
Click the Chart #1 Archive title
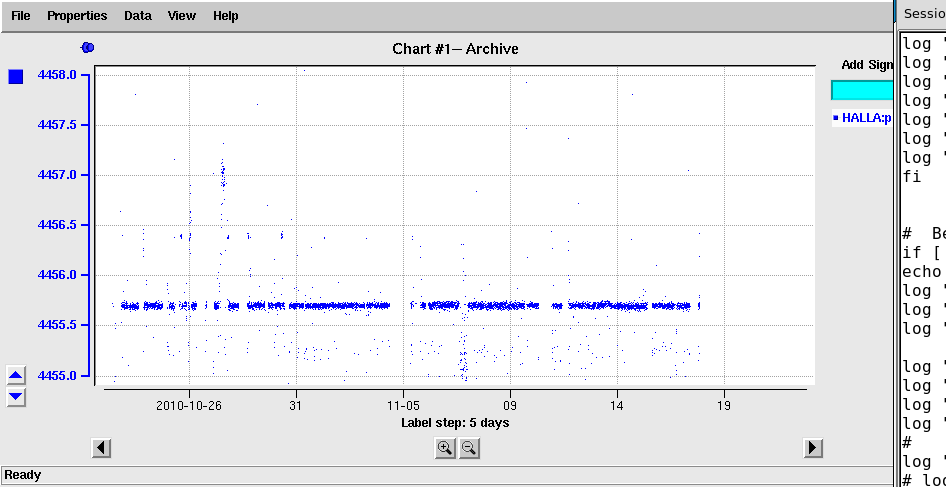pyautogui.click(x=455, y=49)
